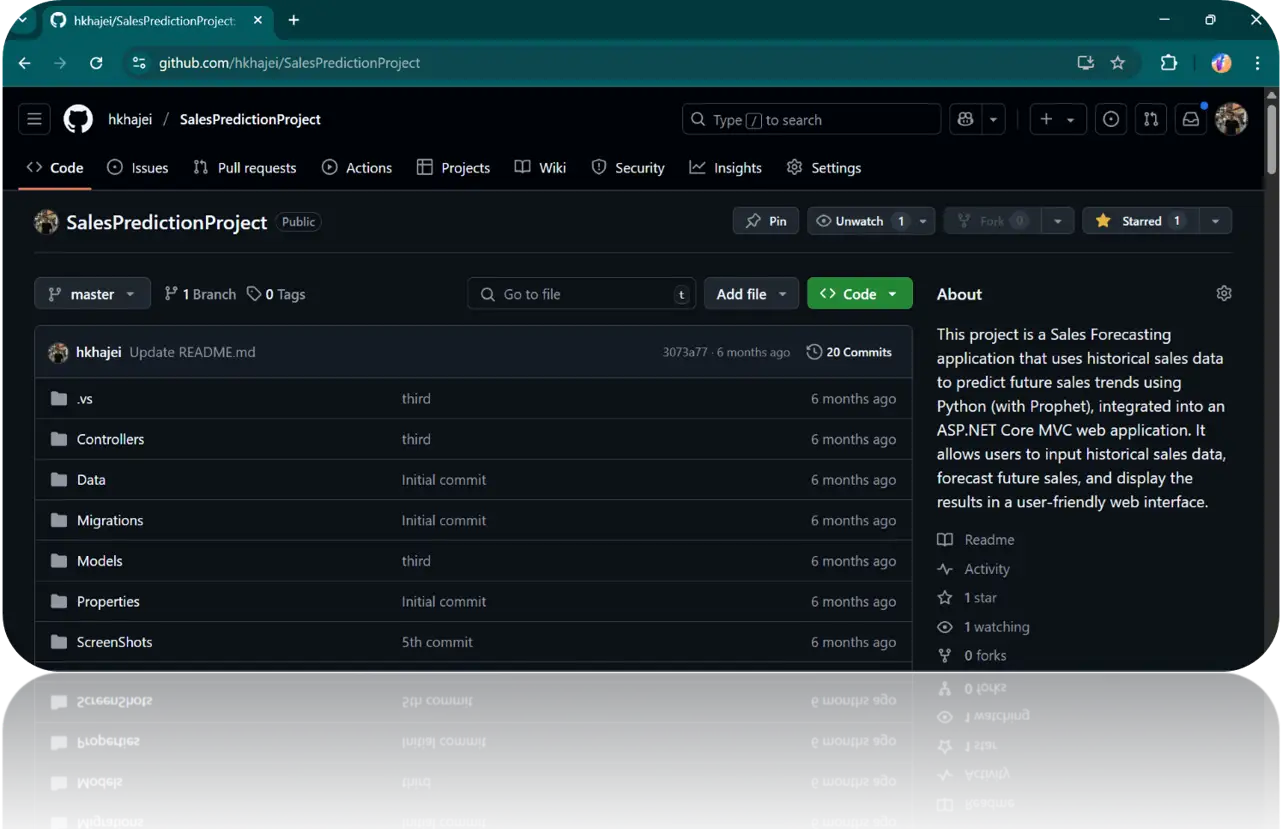This screenshot has height=829, width=1282.
Task: Open pull requests icon in top header
Action: [1151, 119]
